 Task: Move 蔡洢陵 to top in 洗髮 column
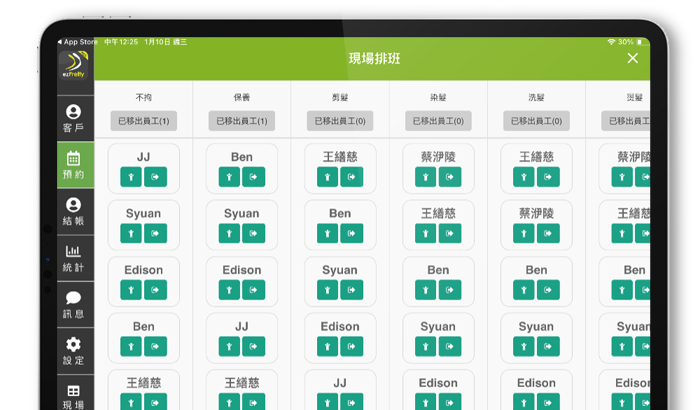(x=524, y=233)
